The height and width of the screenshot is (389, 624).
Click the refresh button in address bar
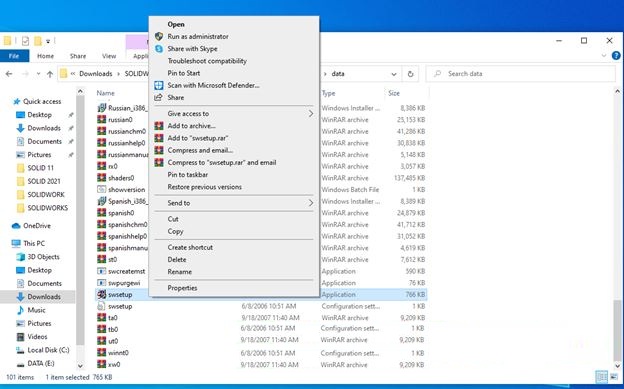[x=410, y=74]
